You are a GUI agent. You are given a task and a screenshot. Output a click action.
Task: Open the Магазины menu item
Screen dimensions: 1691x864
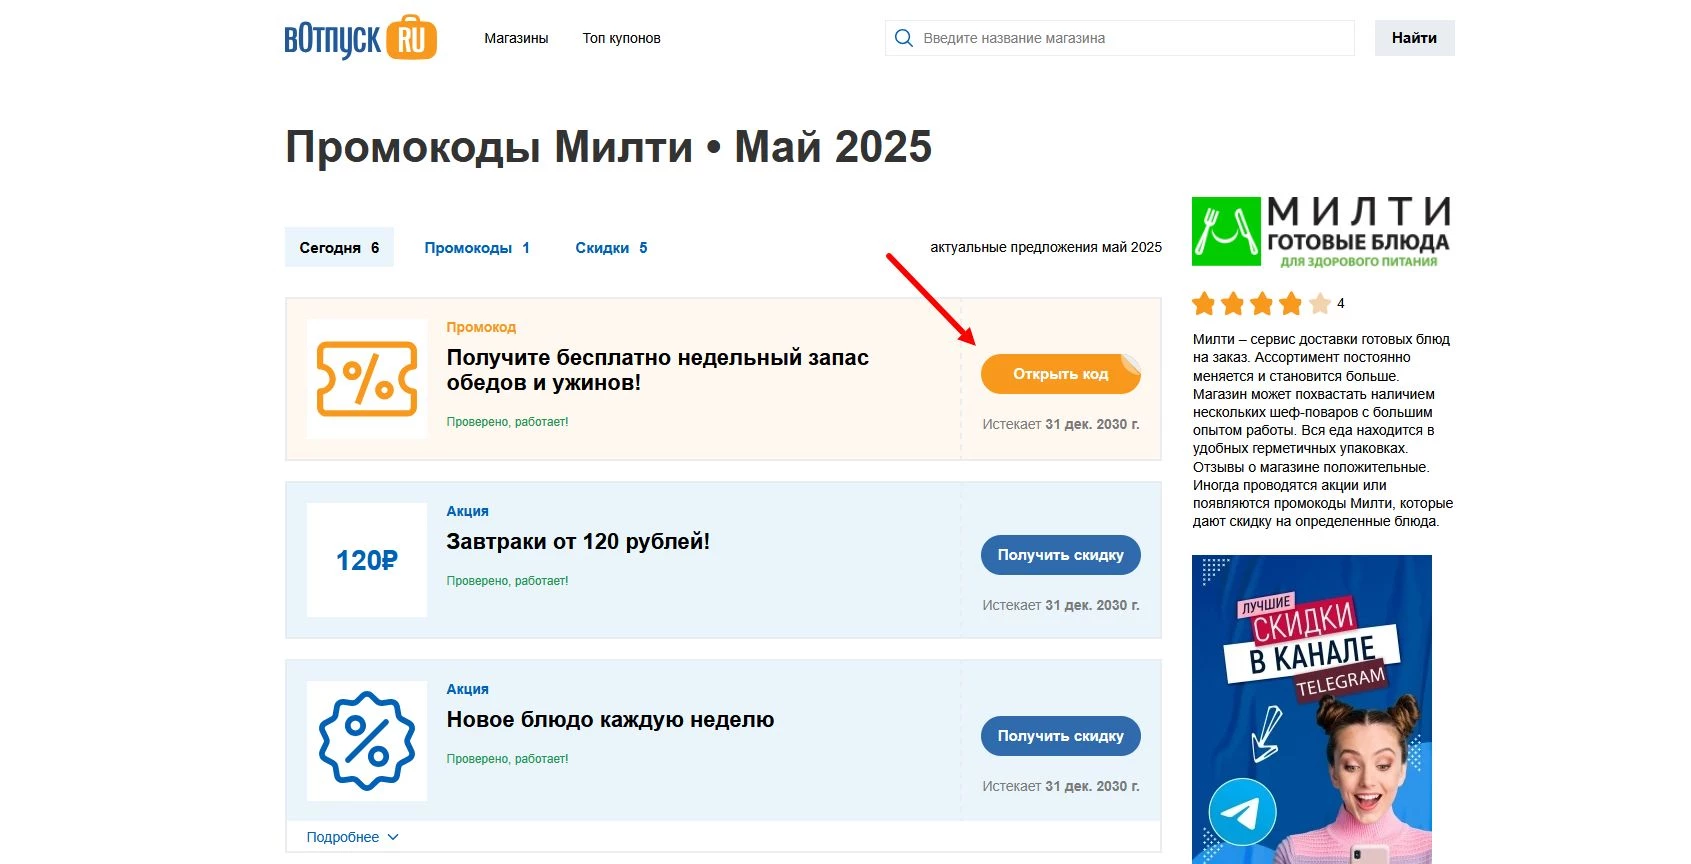(516, 38)
